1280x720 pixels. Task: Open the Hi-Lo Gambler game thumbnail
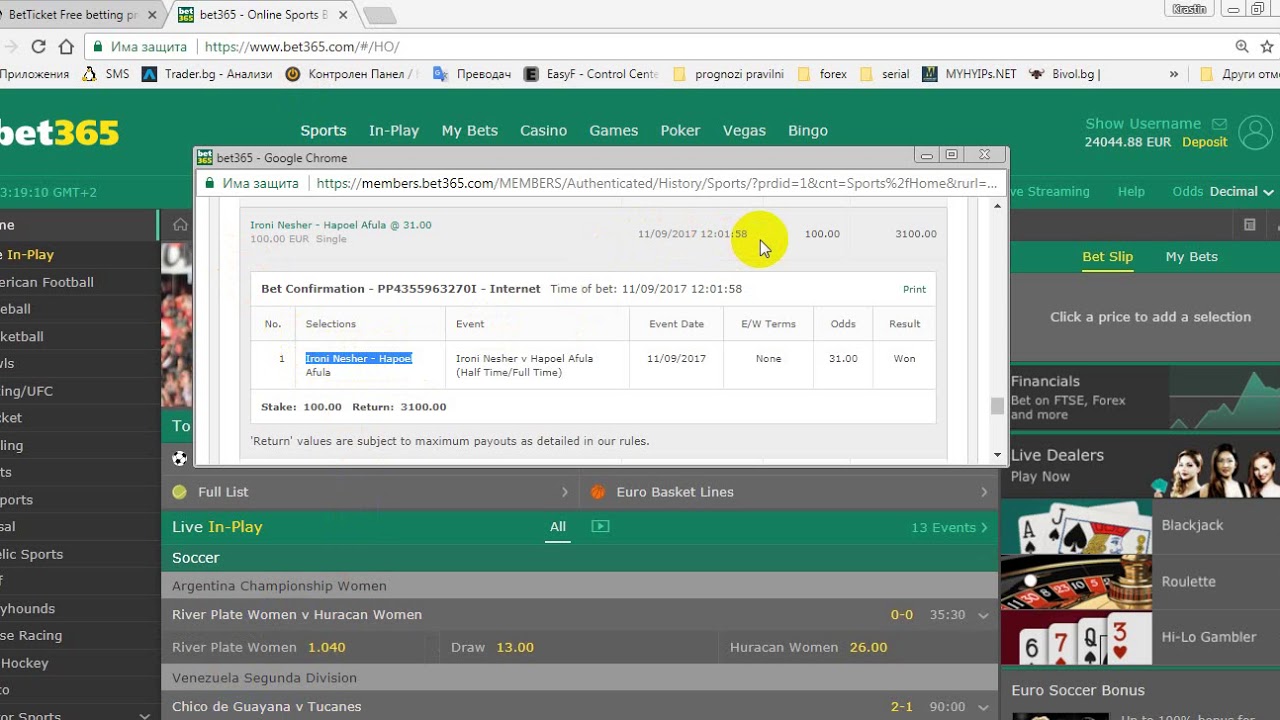(x=1076, y=638)
